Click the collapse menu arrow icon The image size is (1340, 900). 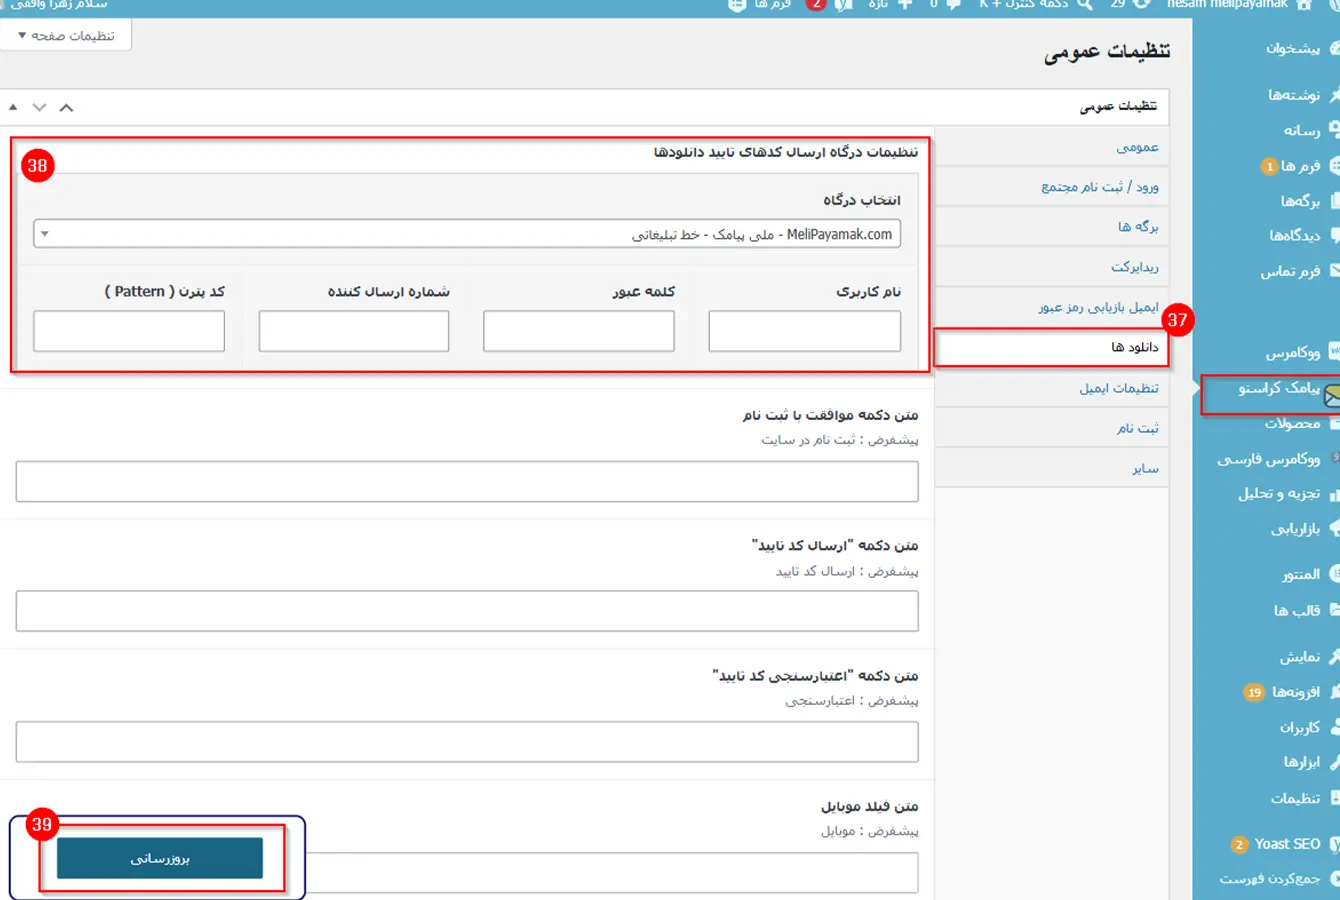1334,879
